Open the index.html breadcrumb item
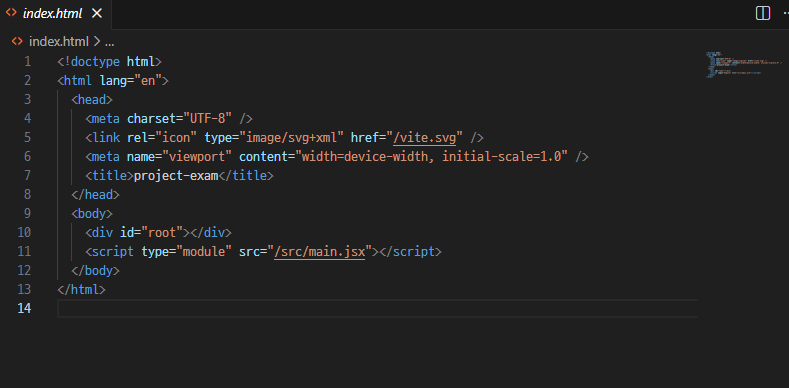 pos(59,41)
